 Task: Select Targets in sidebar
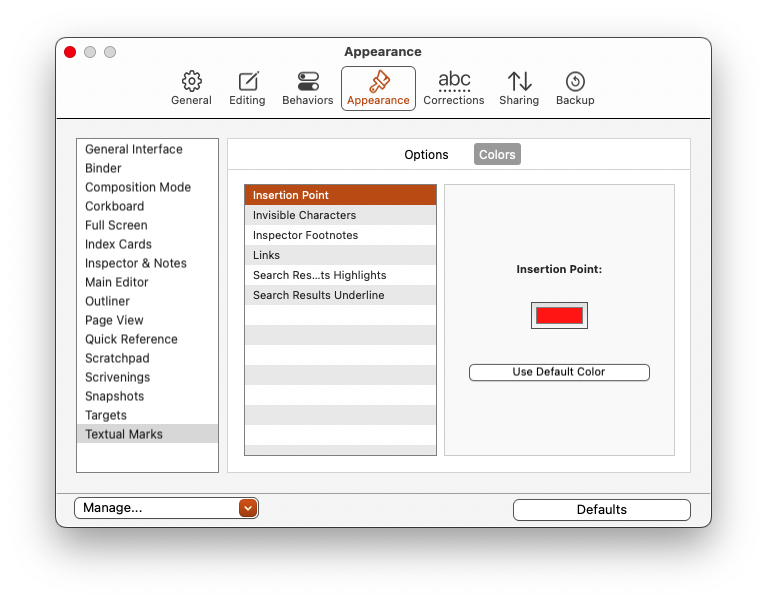[x=147, y=416]
